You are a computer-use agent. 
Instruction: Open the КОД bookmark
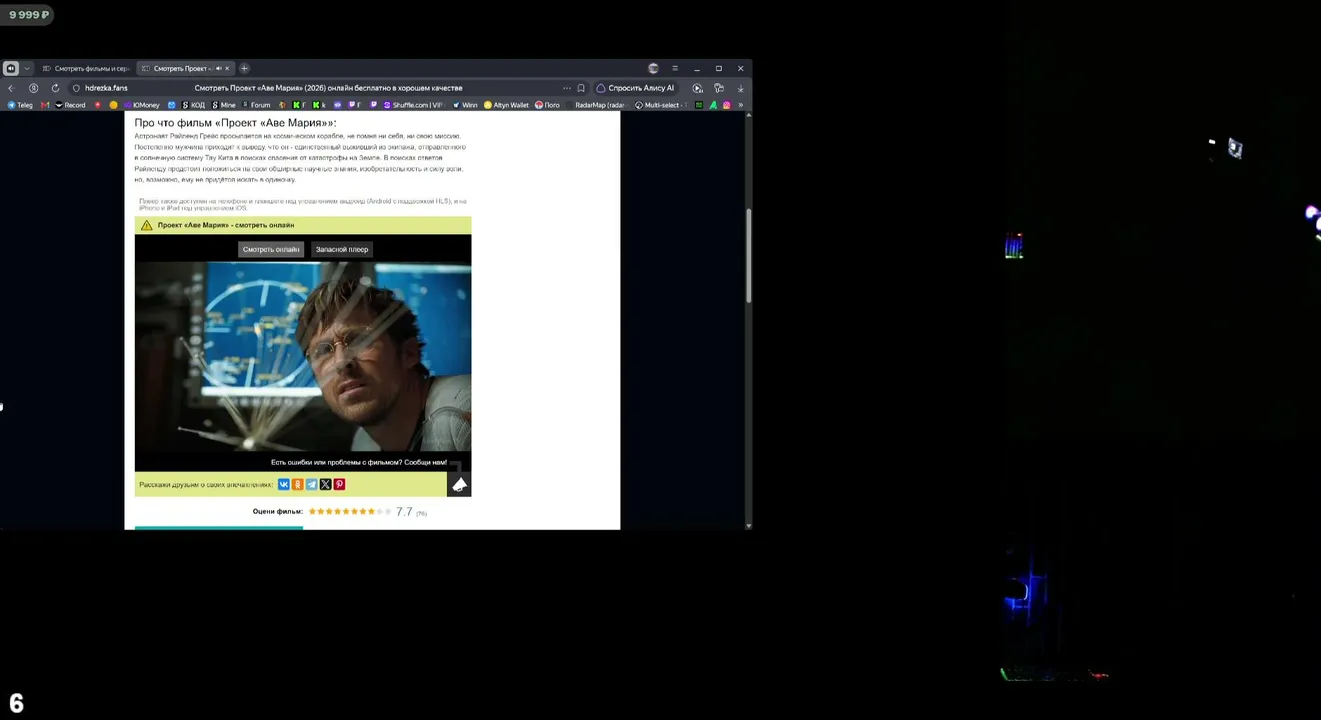tap(194, 105)
